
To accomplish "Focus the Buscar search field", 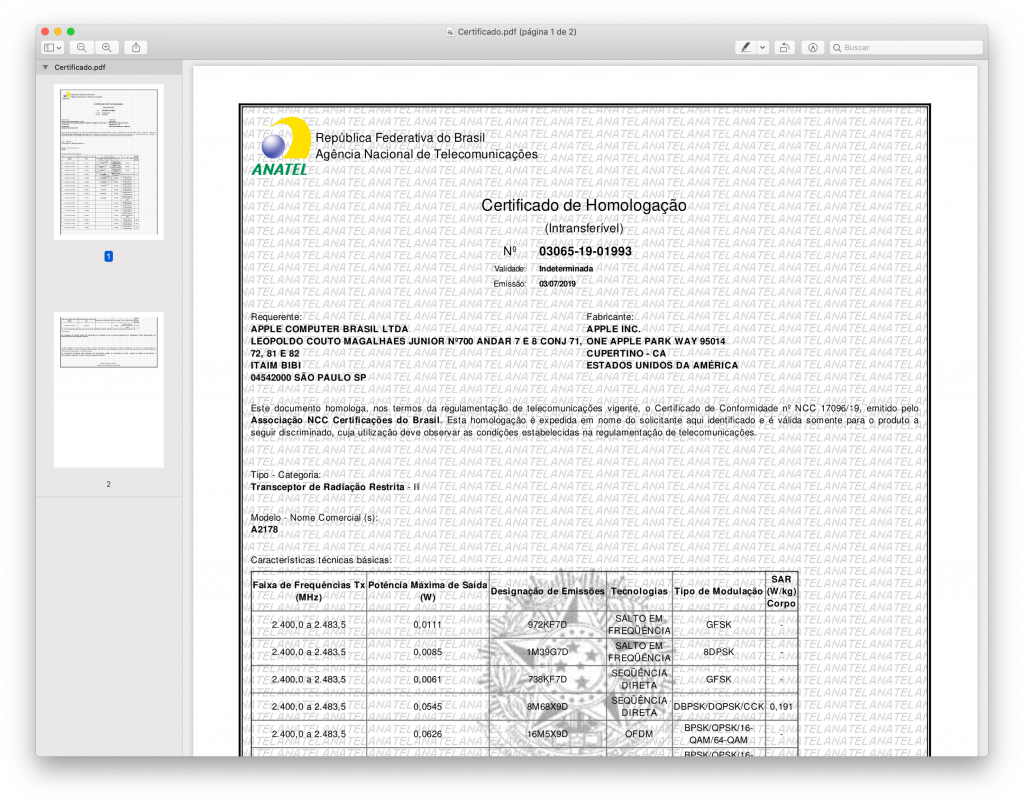I will [x=906, y=48].
